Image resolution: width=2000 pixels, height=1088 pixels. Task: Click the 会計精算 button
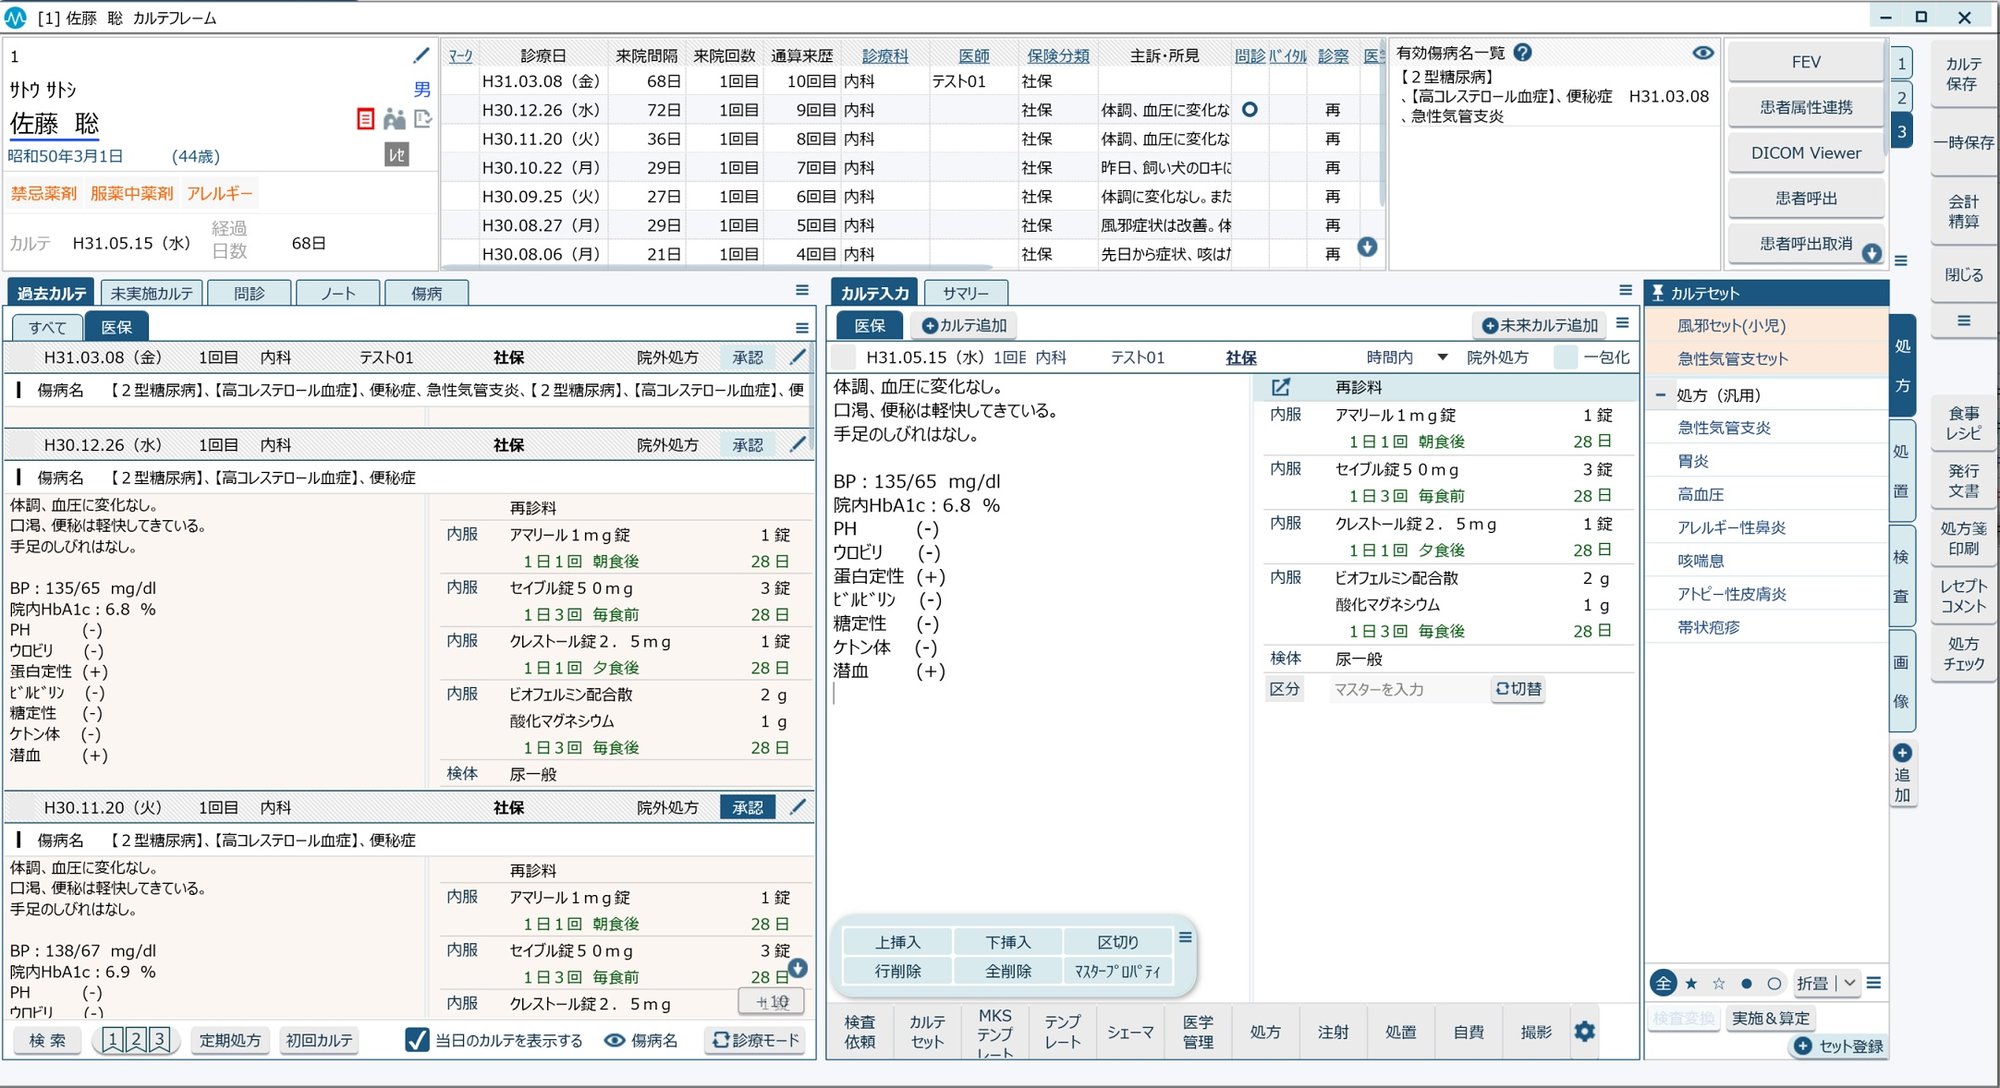1963,211
